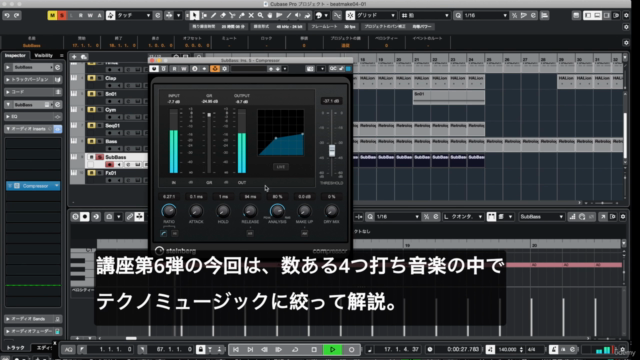The width and height of the screenshot is (640, 360).
Task: Click the Compressor ATTACK knob
Action: (x=196, y=211)
